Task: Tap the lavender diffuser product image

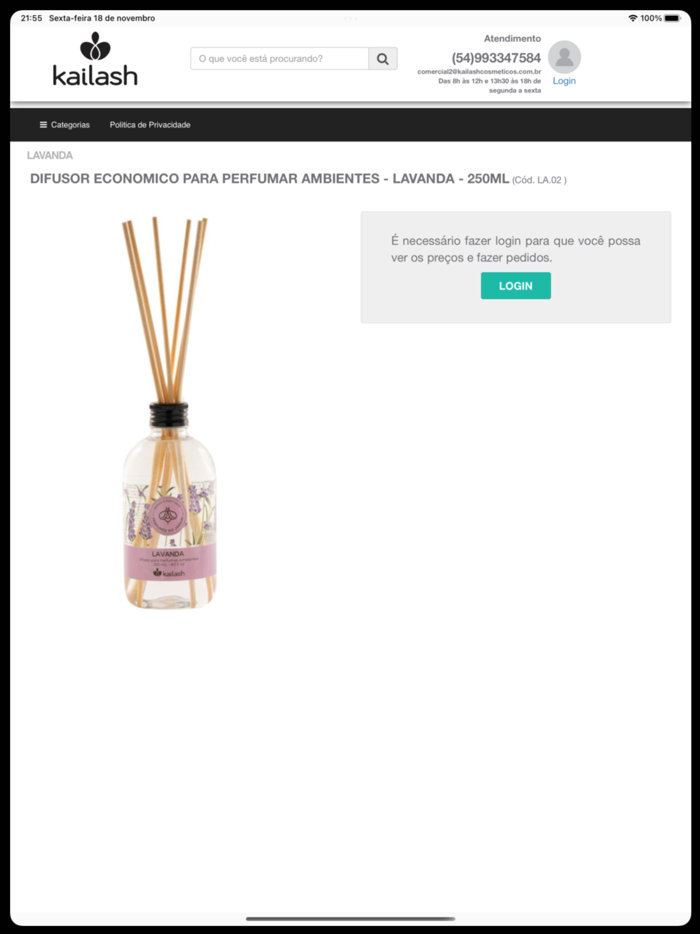Action: [169, 413]
